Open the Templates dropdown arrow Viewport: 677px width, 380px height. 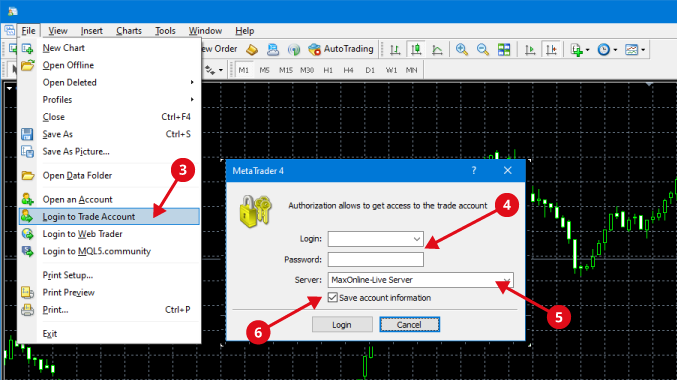[x=643, y=50]
